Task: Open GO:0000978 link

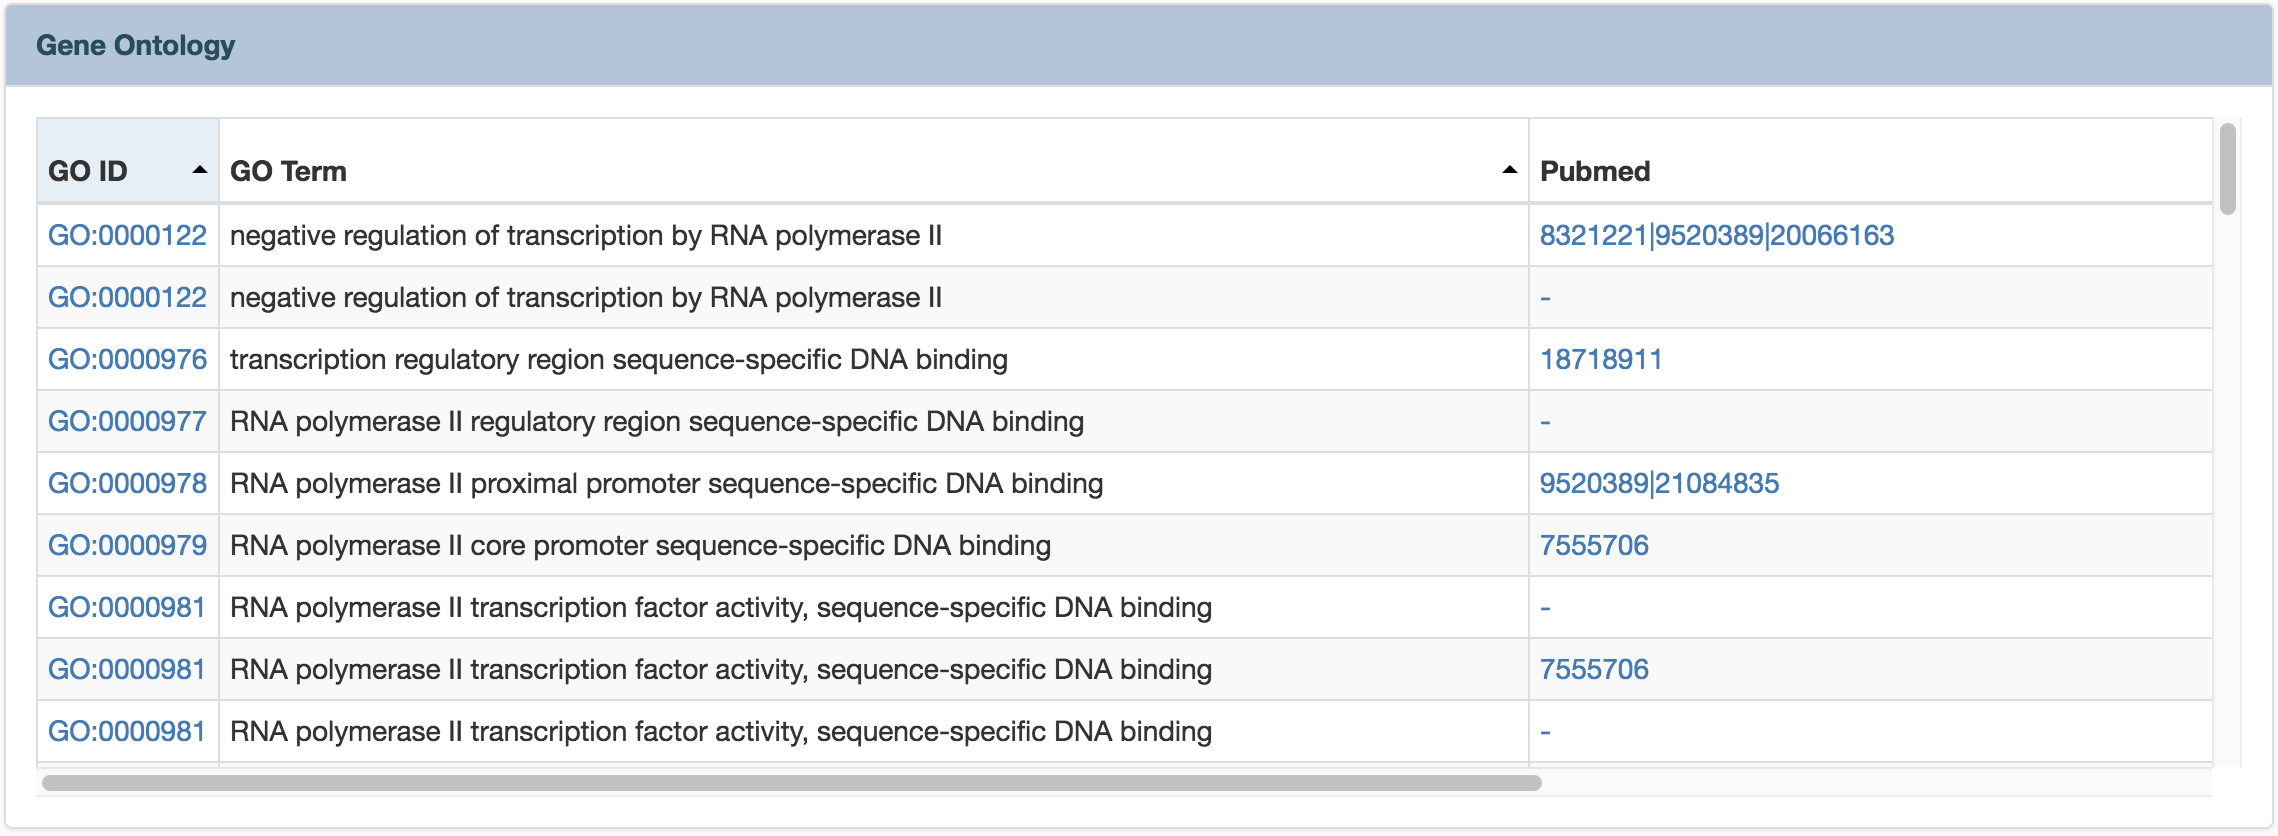Action: coord(127,483)
